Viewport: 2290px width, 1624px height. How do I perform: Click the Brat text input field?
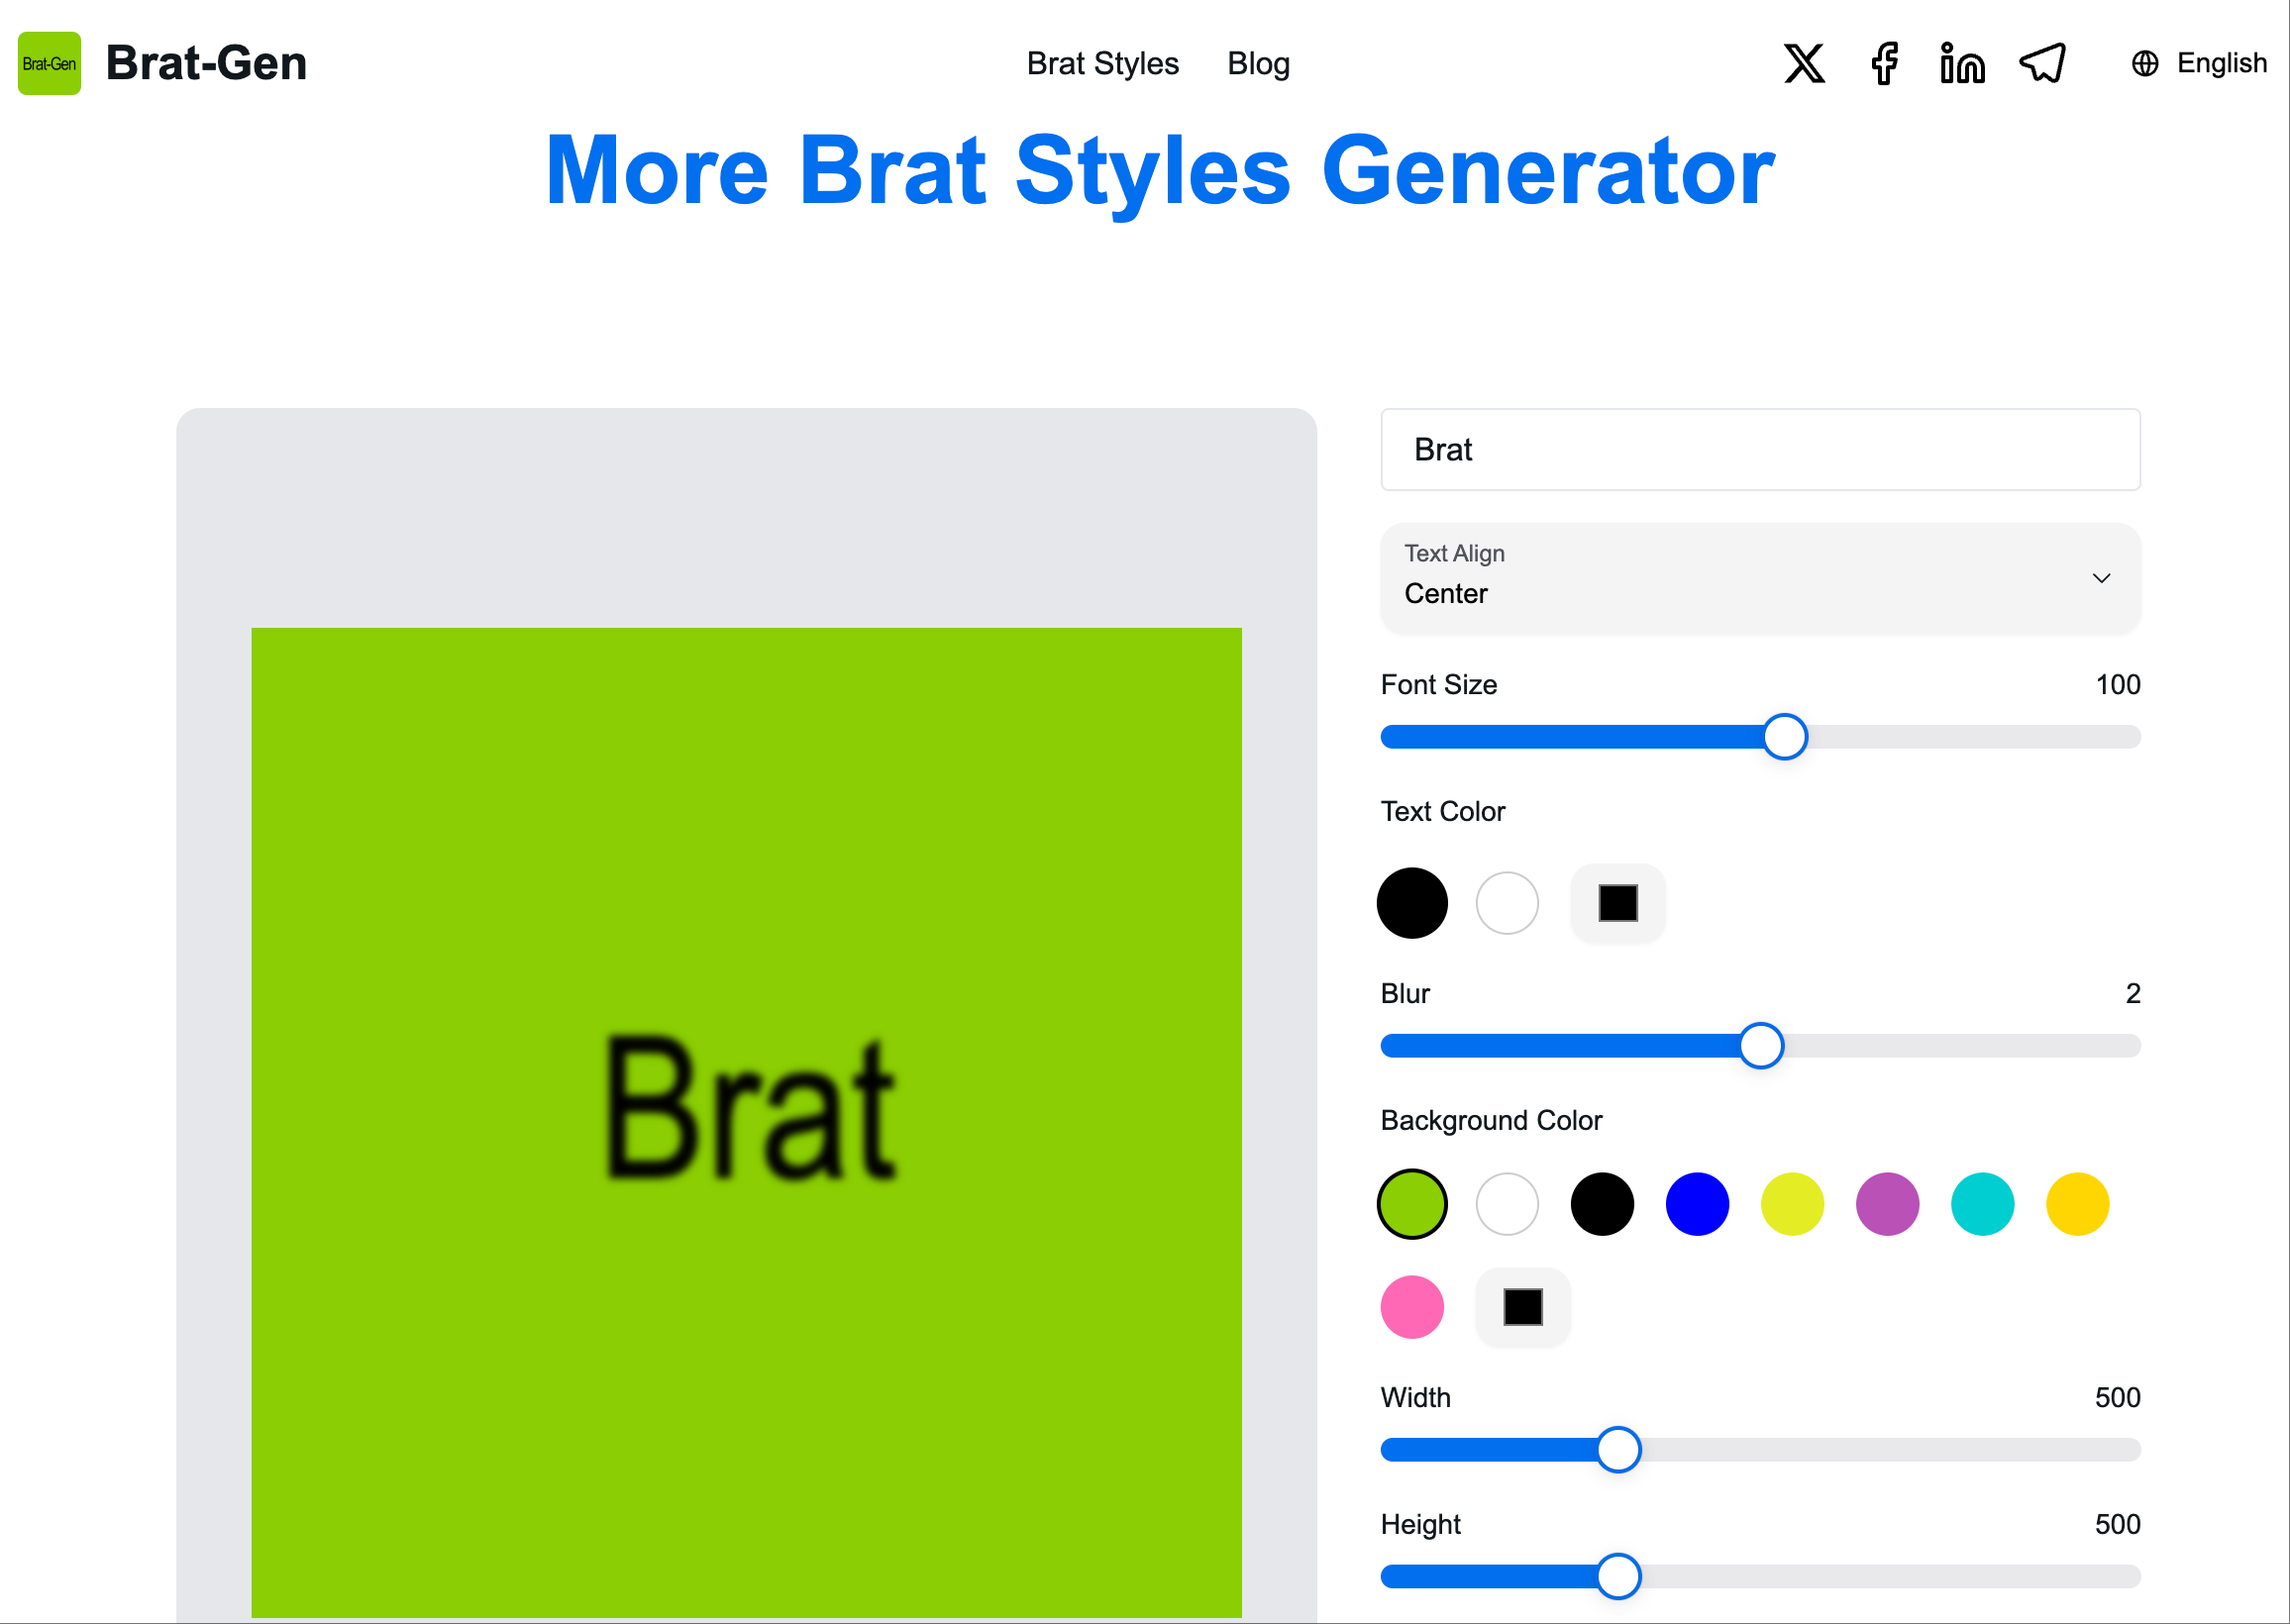[x=1760, y=450]
